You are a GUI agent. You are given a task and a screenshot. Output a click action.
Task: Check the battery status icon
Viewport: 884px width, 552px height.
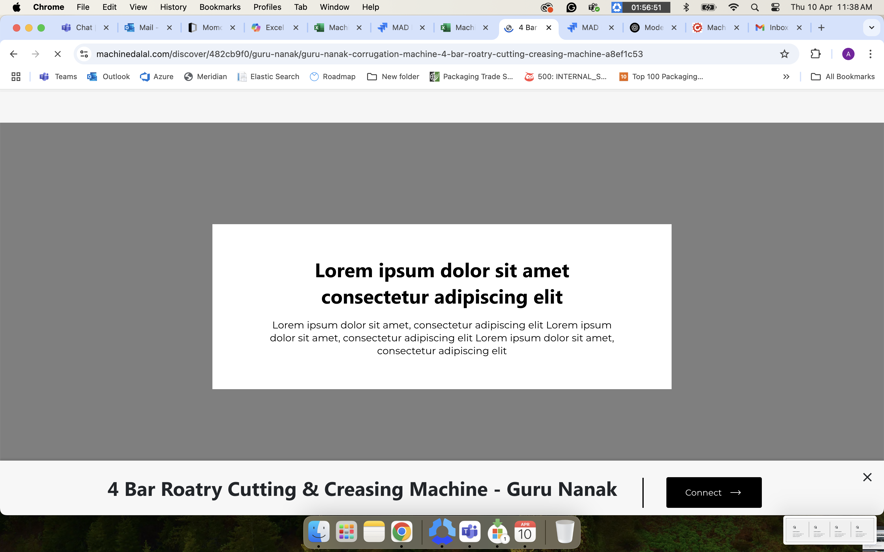pos(709,7)
